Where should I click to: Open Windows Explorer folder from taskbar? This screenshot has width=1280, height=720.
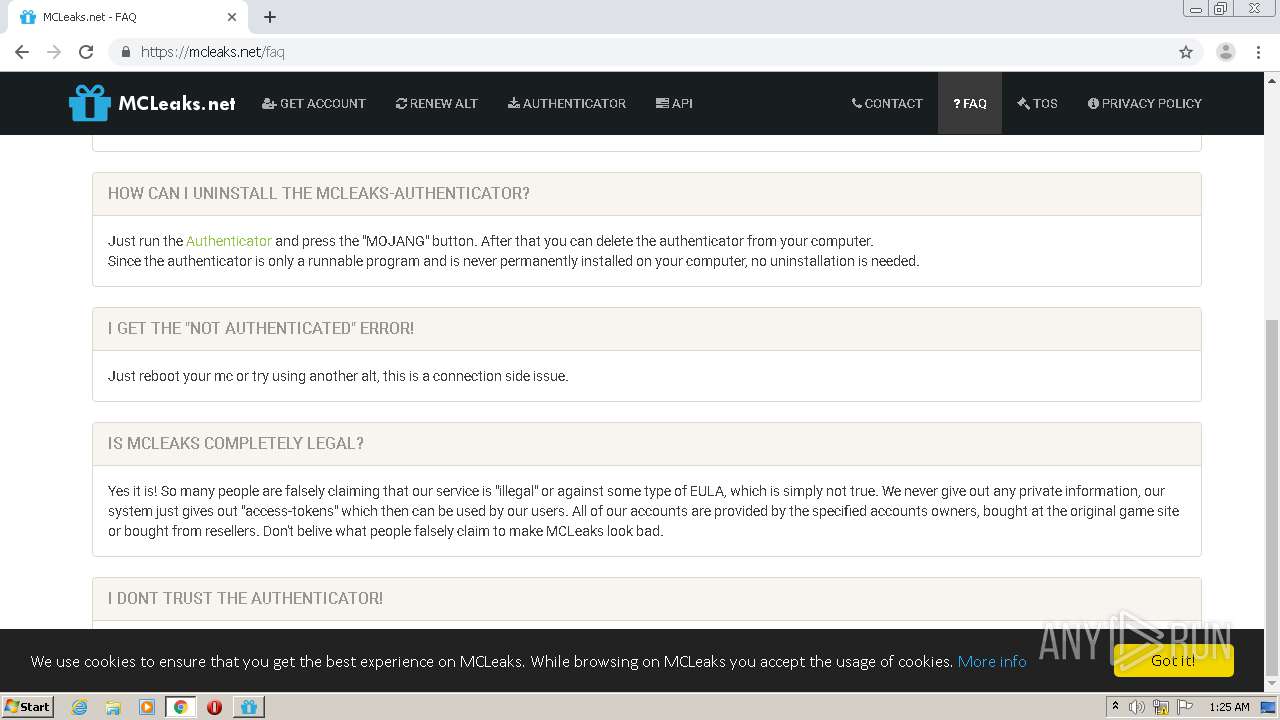(x=113, y=707)
